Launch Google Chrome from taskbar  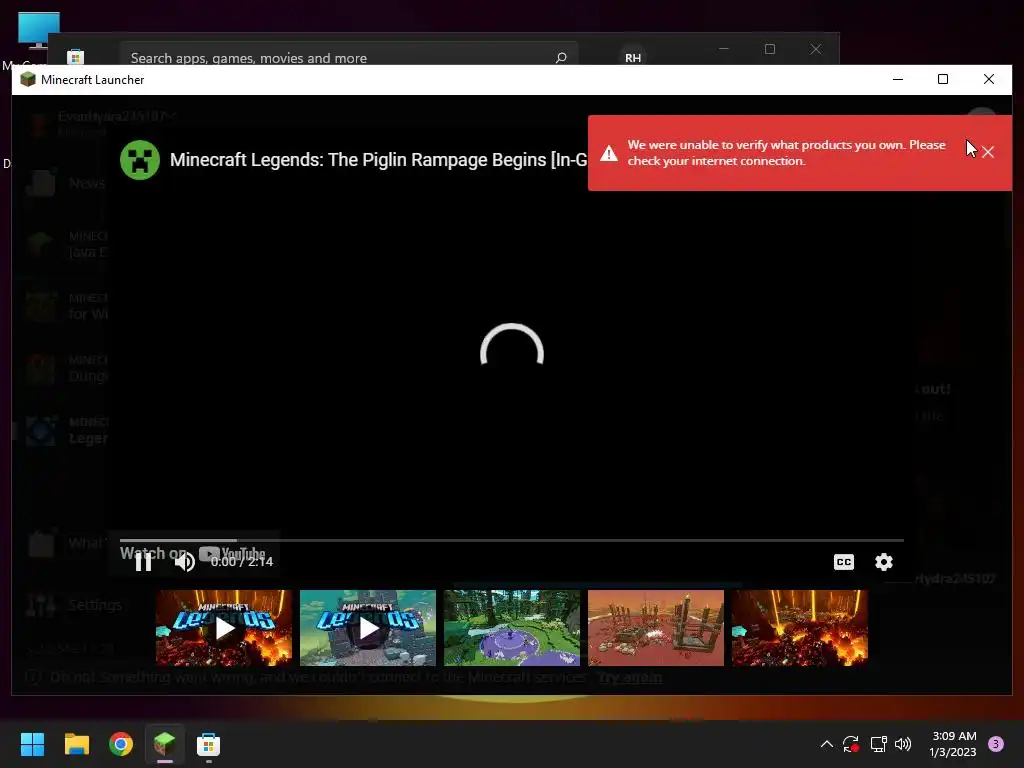pos(121,744)
